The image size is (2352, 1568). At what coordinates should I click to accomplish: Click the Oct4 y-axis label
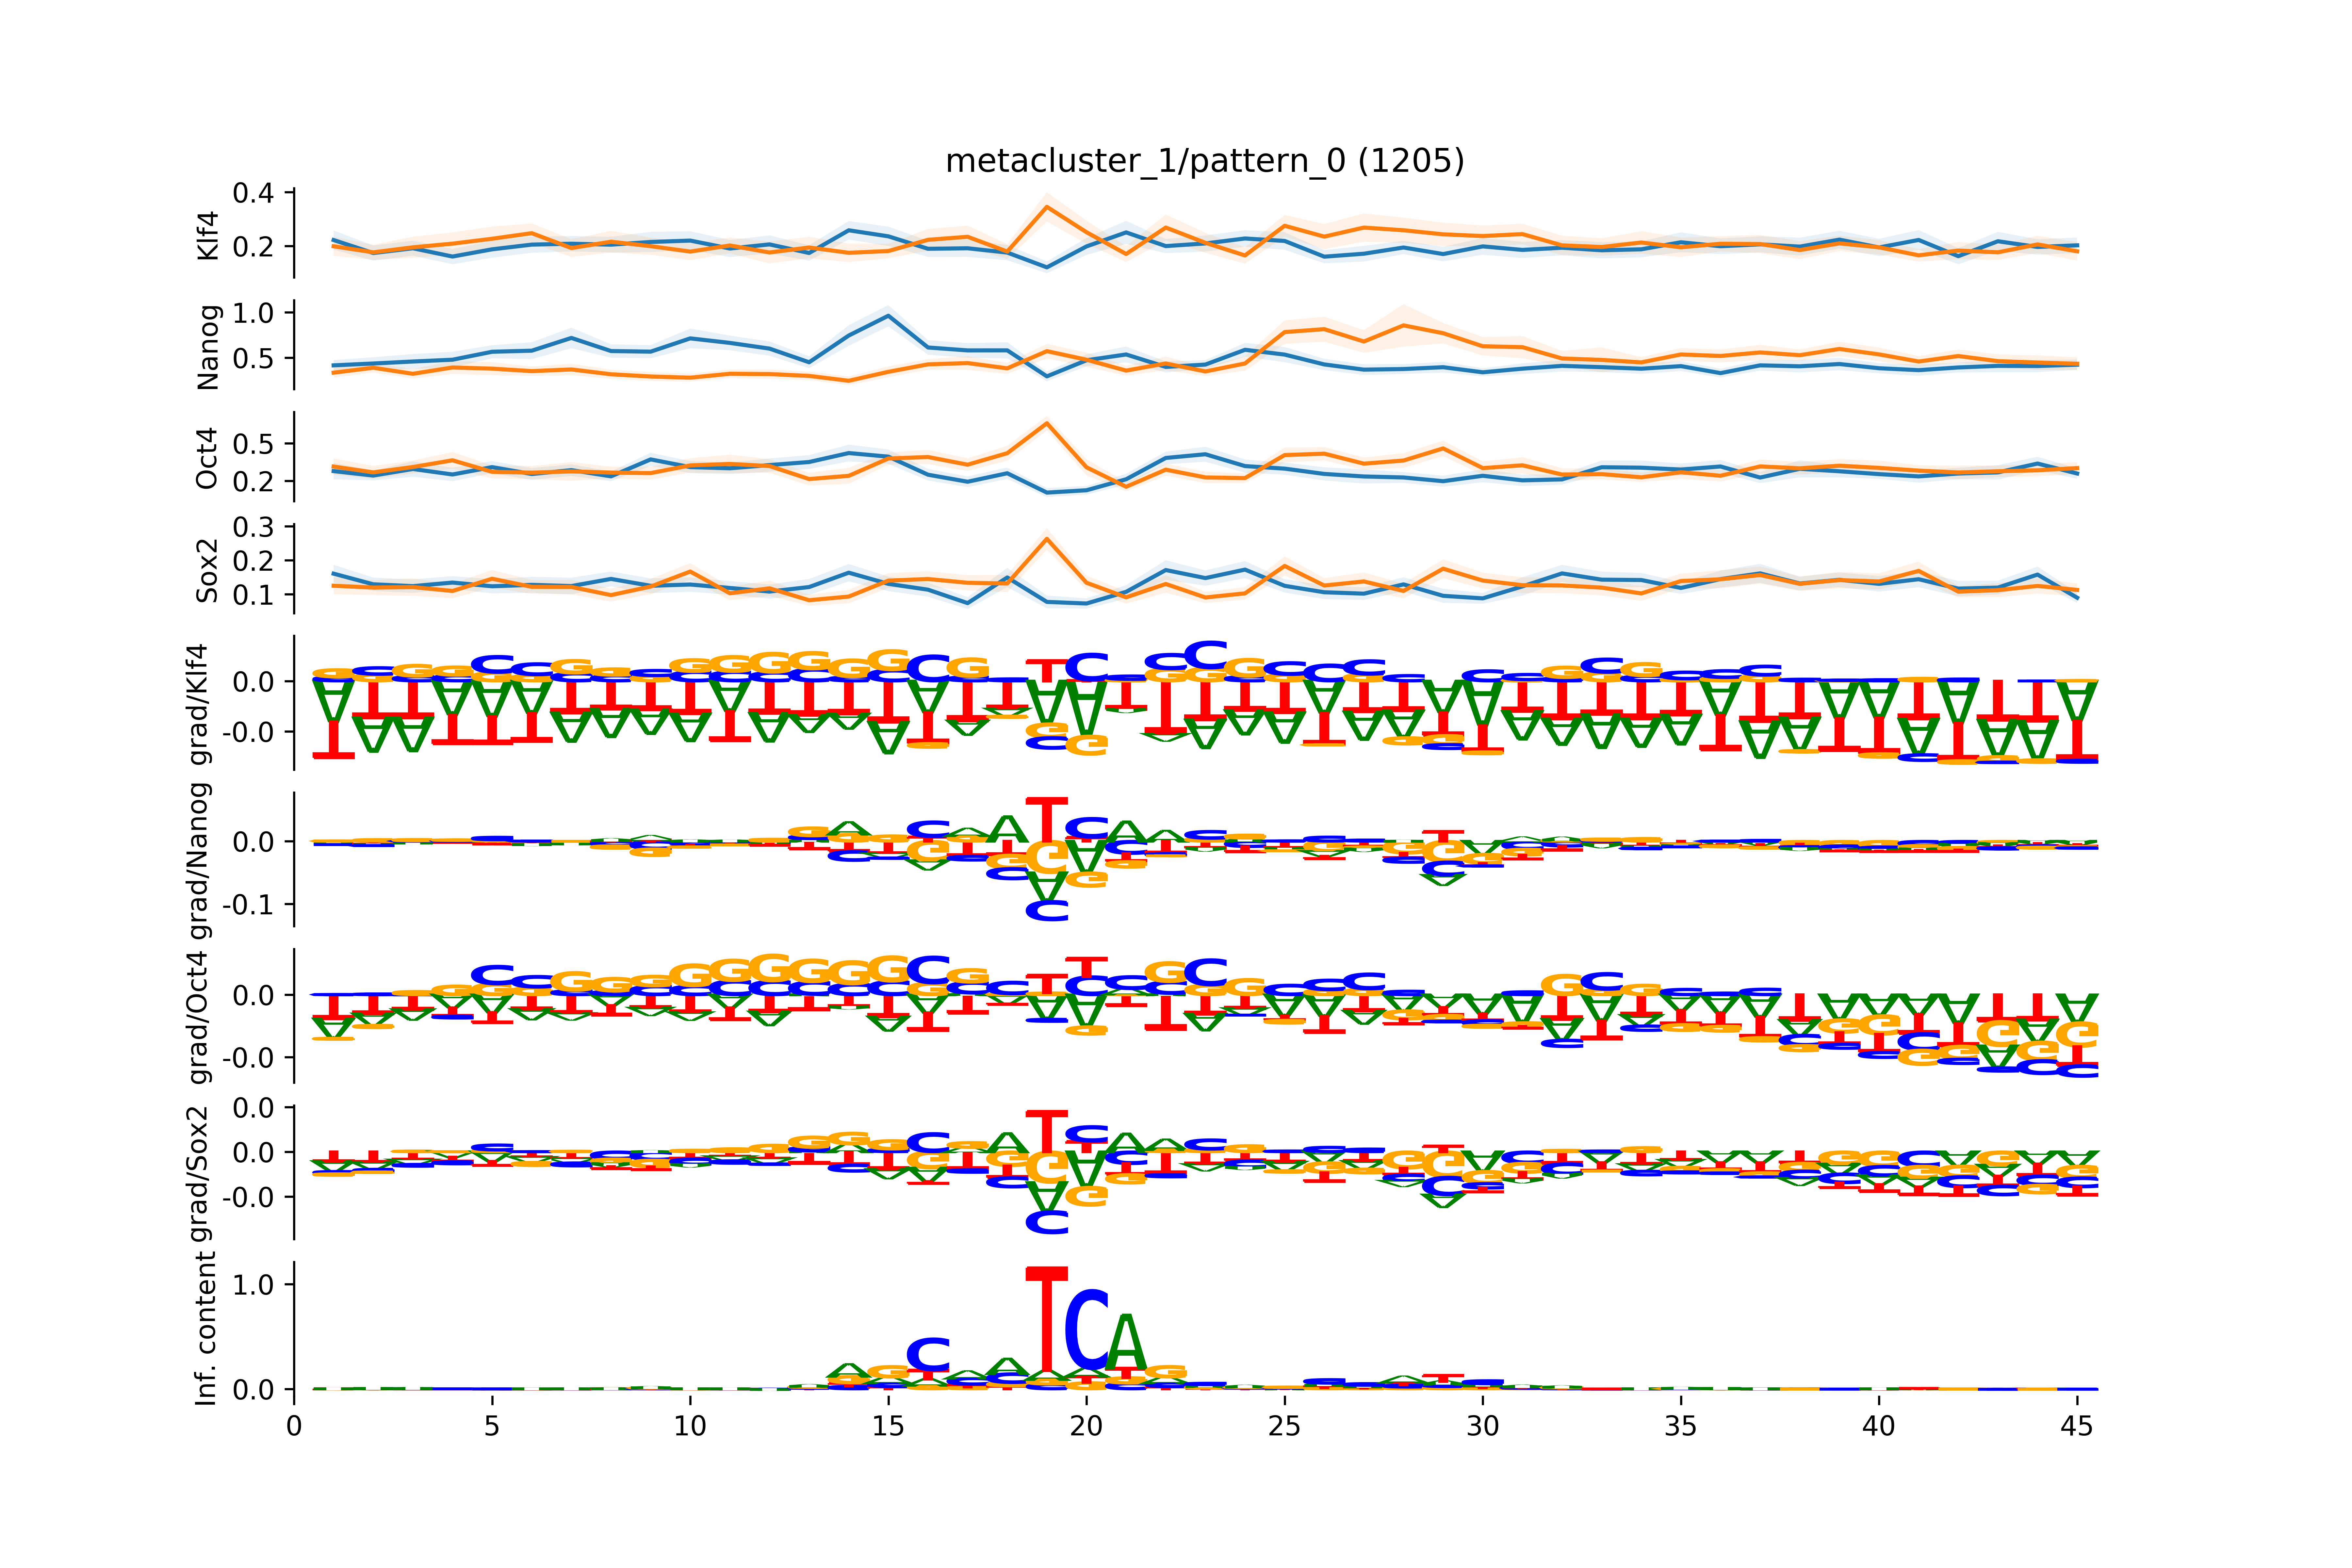tap(207, 458)
